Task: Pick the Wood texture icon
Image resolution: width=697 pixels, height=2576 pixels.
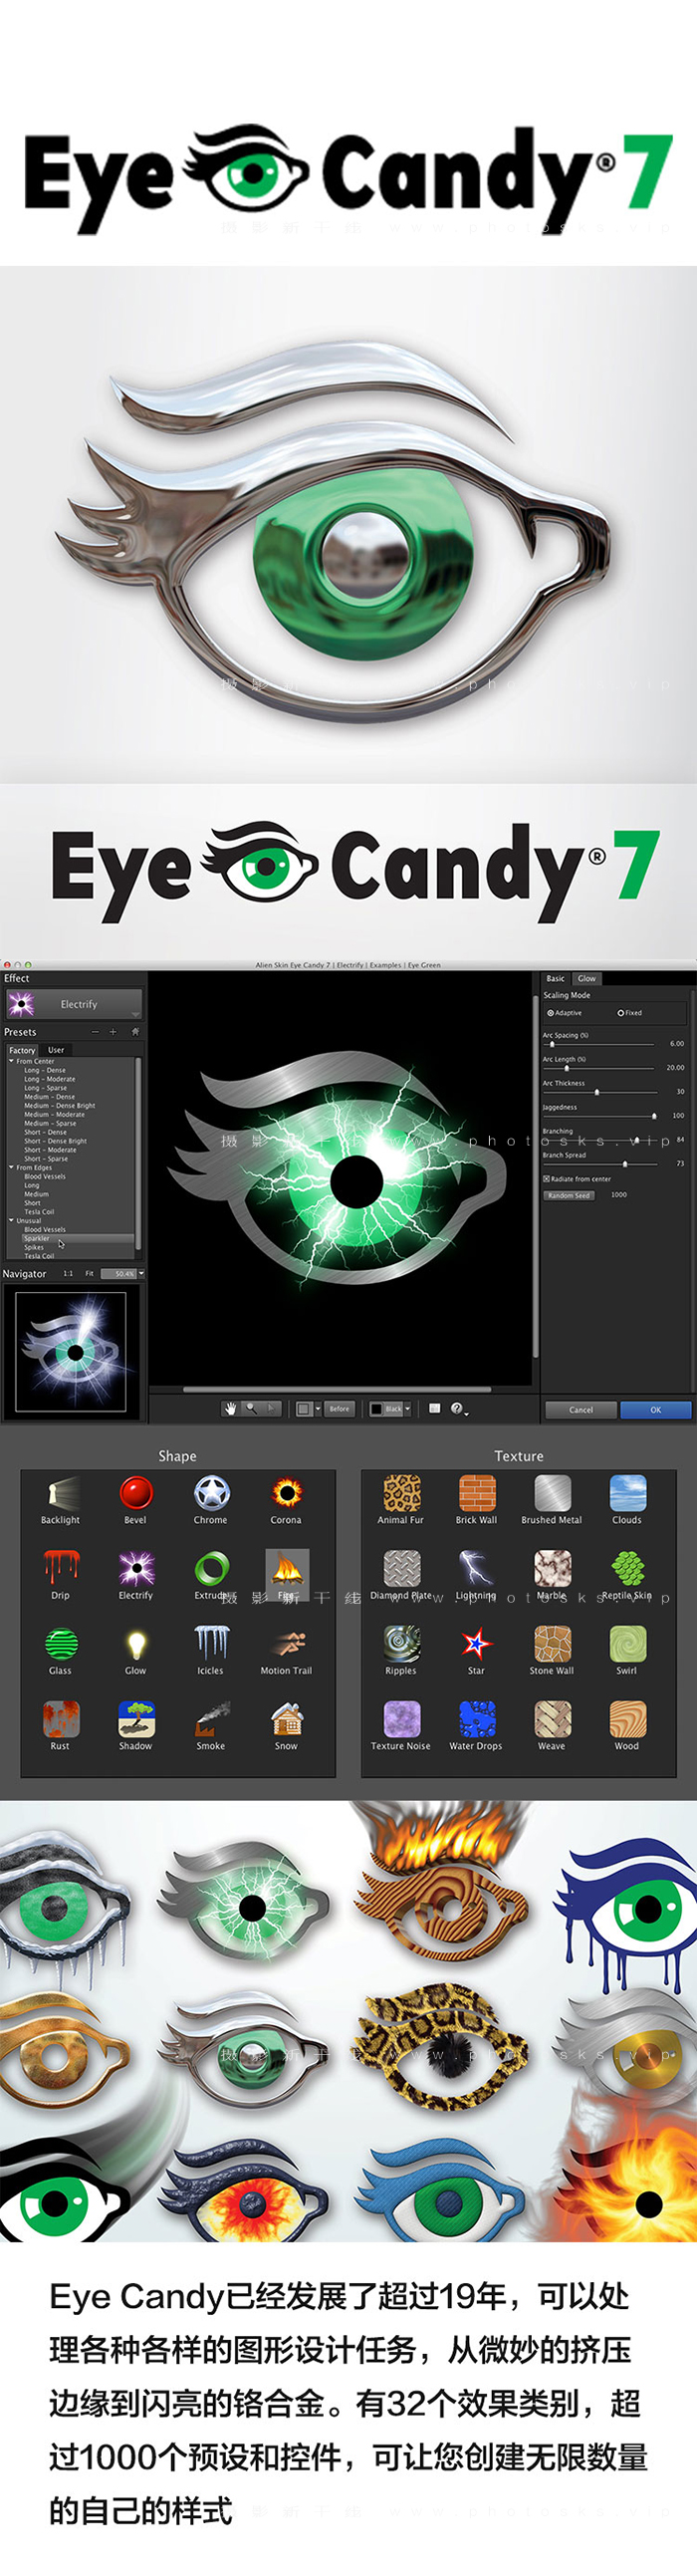Action: (x=627, y=1719)
